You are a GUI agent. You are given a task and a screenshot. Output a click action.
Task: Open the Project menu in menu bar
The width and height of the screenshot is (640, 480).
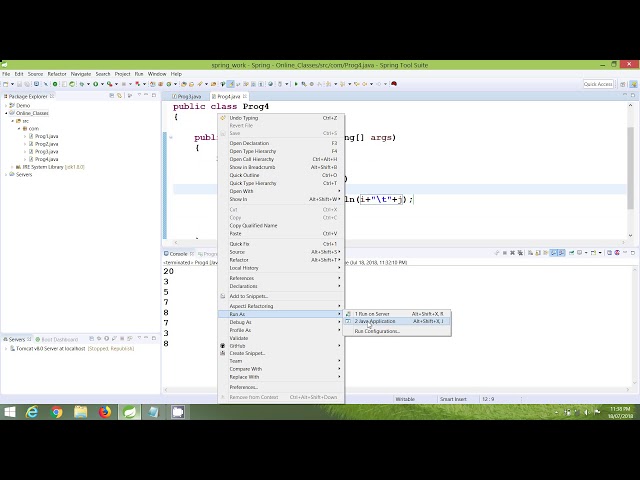click(x=122, y=74)
